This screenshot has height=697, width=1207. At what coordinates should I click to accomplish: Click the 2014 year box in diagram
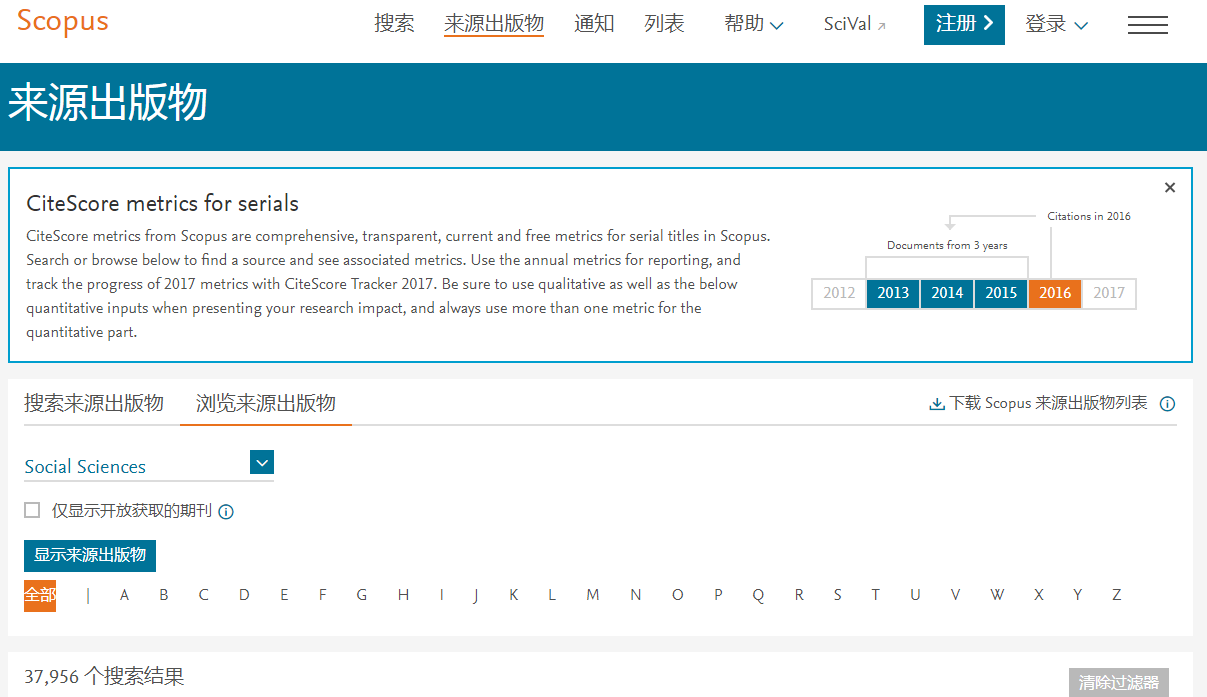point(947,293)
